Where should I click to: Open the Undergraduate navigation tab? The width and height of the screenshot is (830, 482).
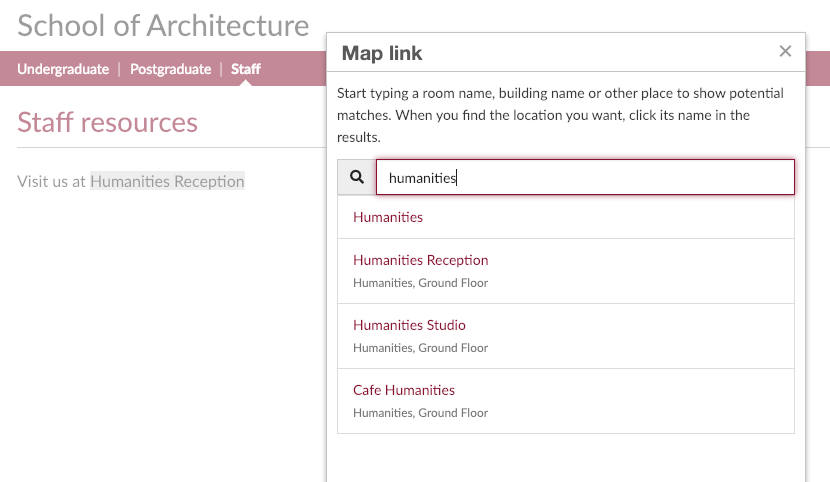point(63,69)
